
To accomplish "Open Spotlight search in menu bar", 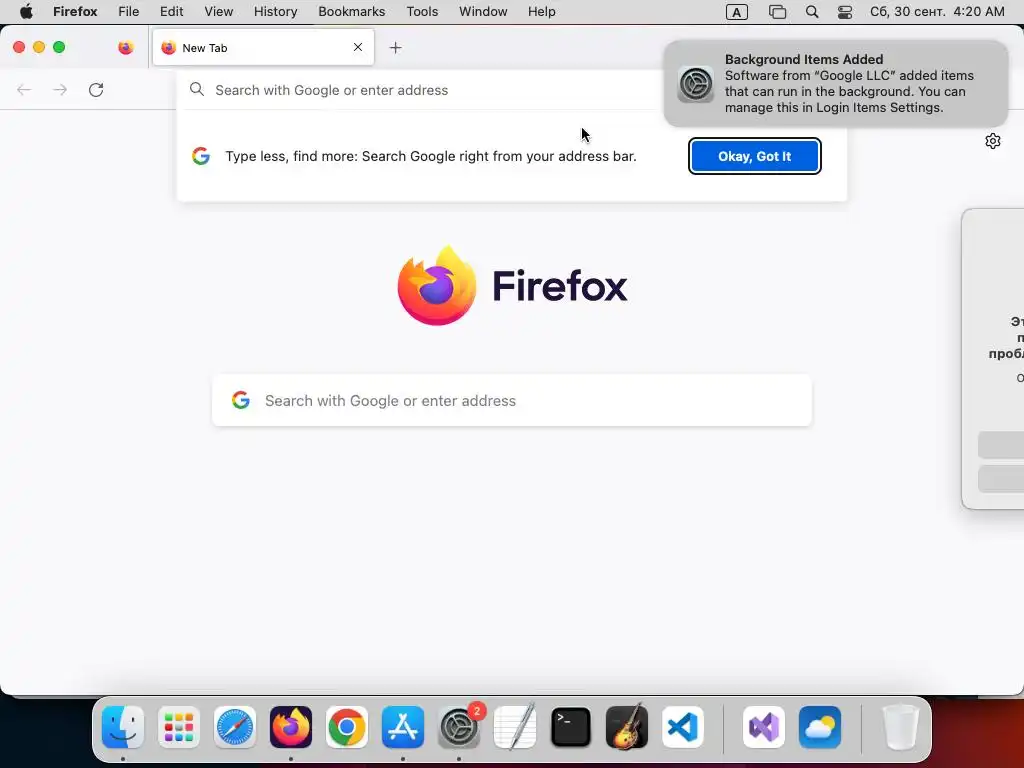I will (x=812, y=12).
